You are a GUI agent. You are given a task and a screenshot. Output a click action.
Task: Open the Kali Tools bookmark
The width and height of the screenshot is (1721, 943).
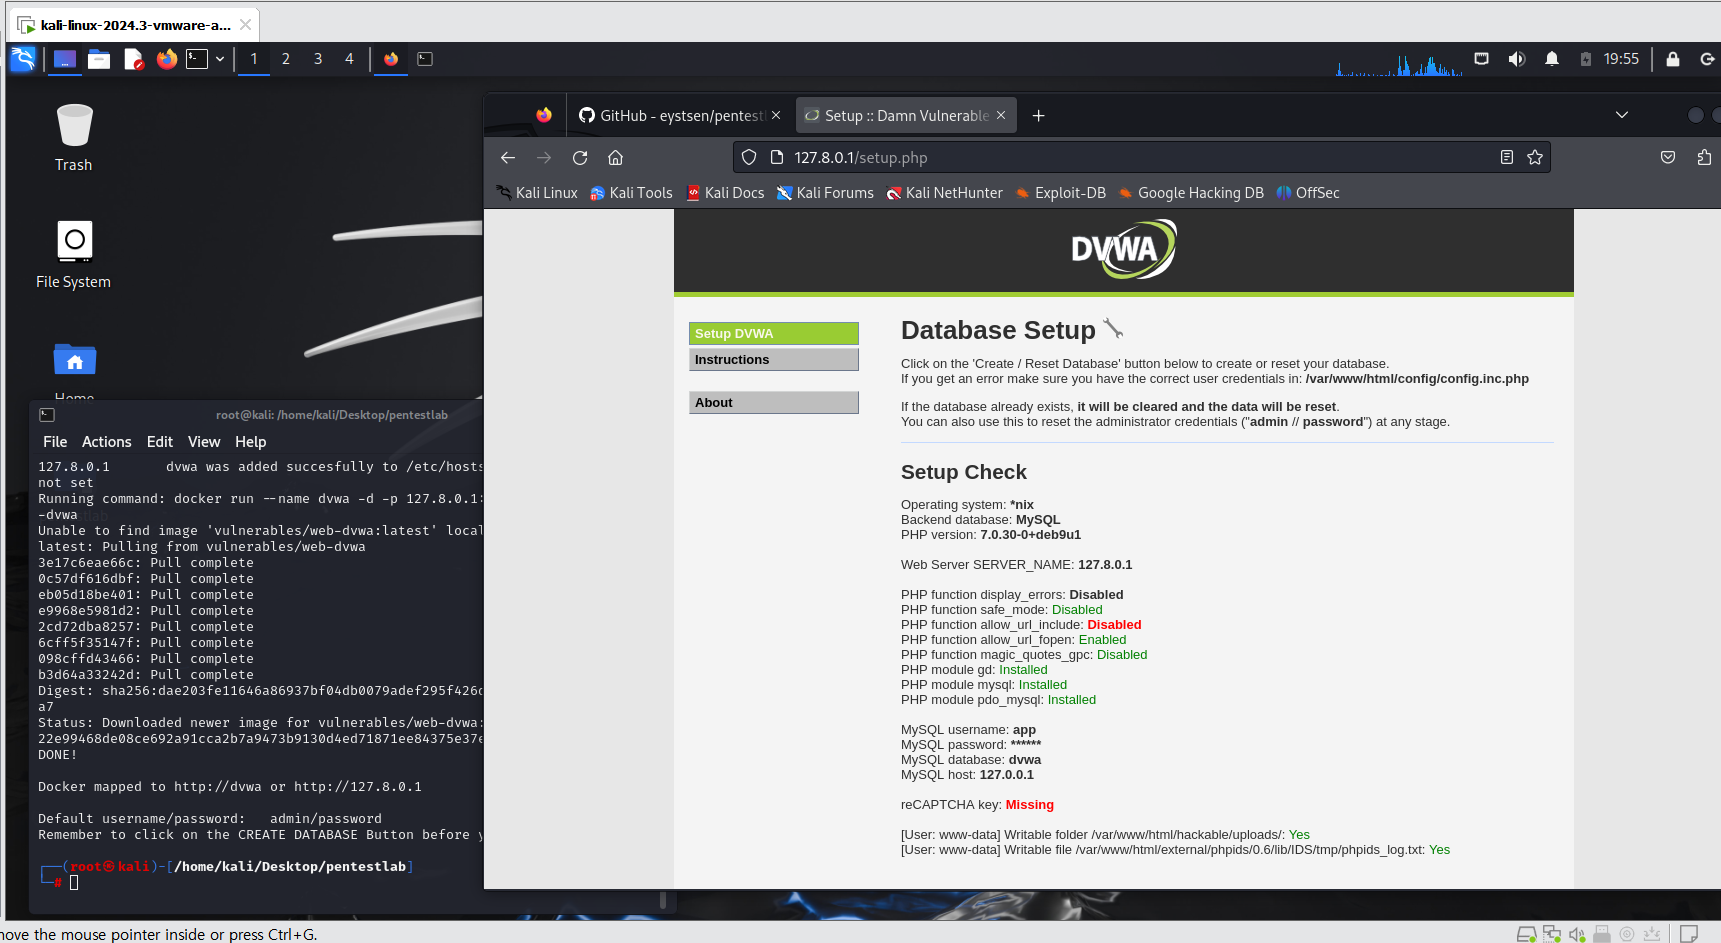click(x=631, y=193)
